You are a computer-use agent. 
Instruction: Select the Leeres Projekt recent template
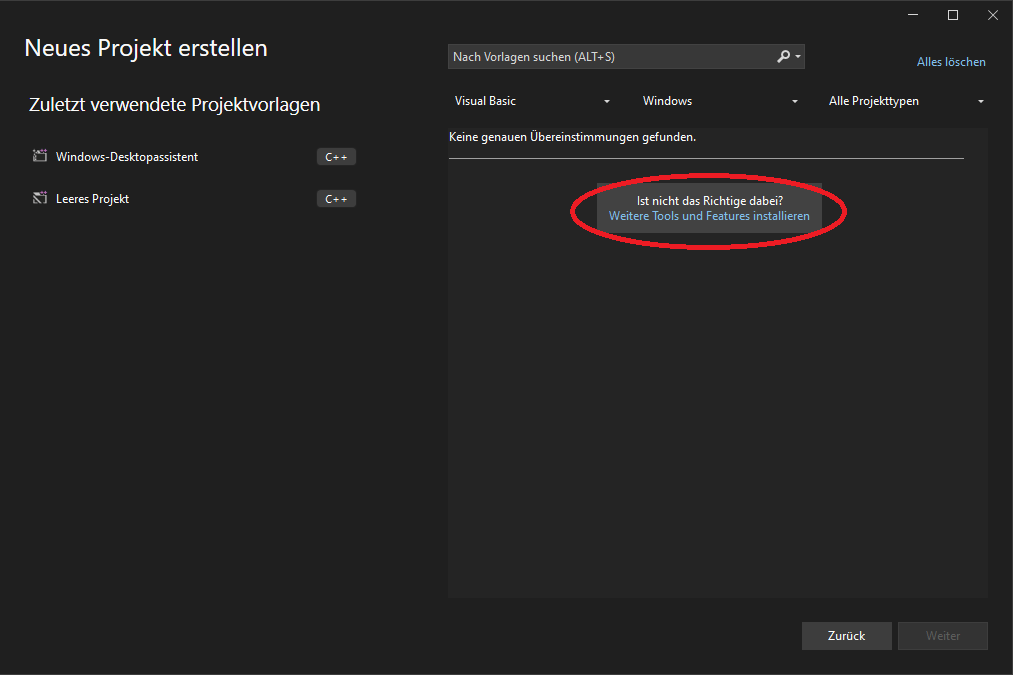point(194,199)
